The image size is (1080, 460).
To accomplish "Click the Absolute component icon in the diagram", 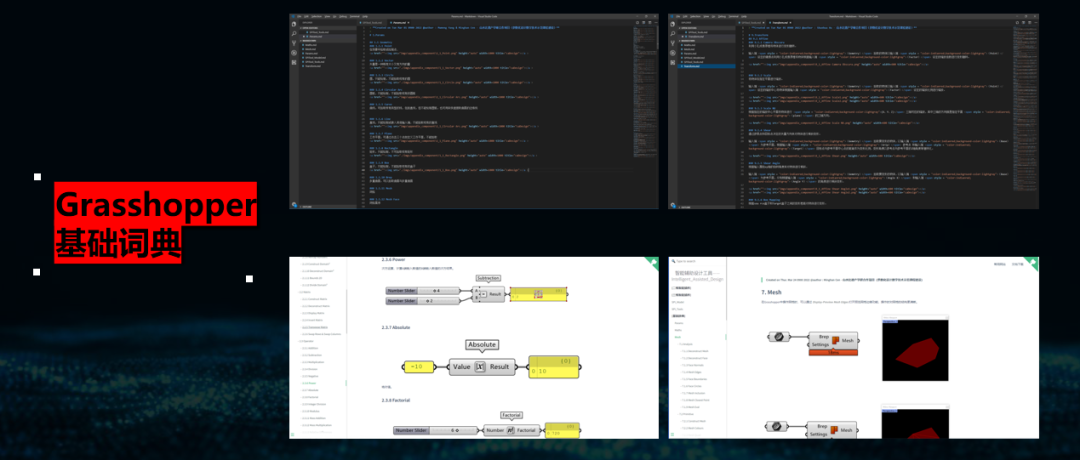I will (x=480, y=367).
